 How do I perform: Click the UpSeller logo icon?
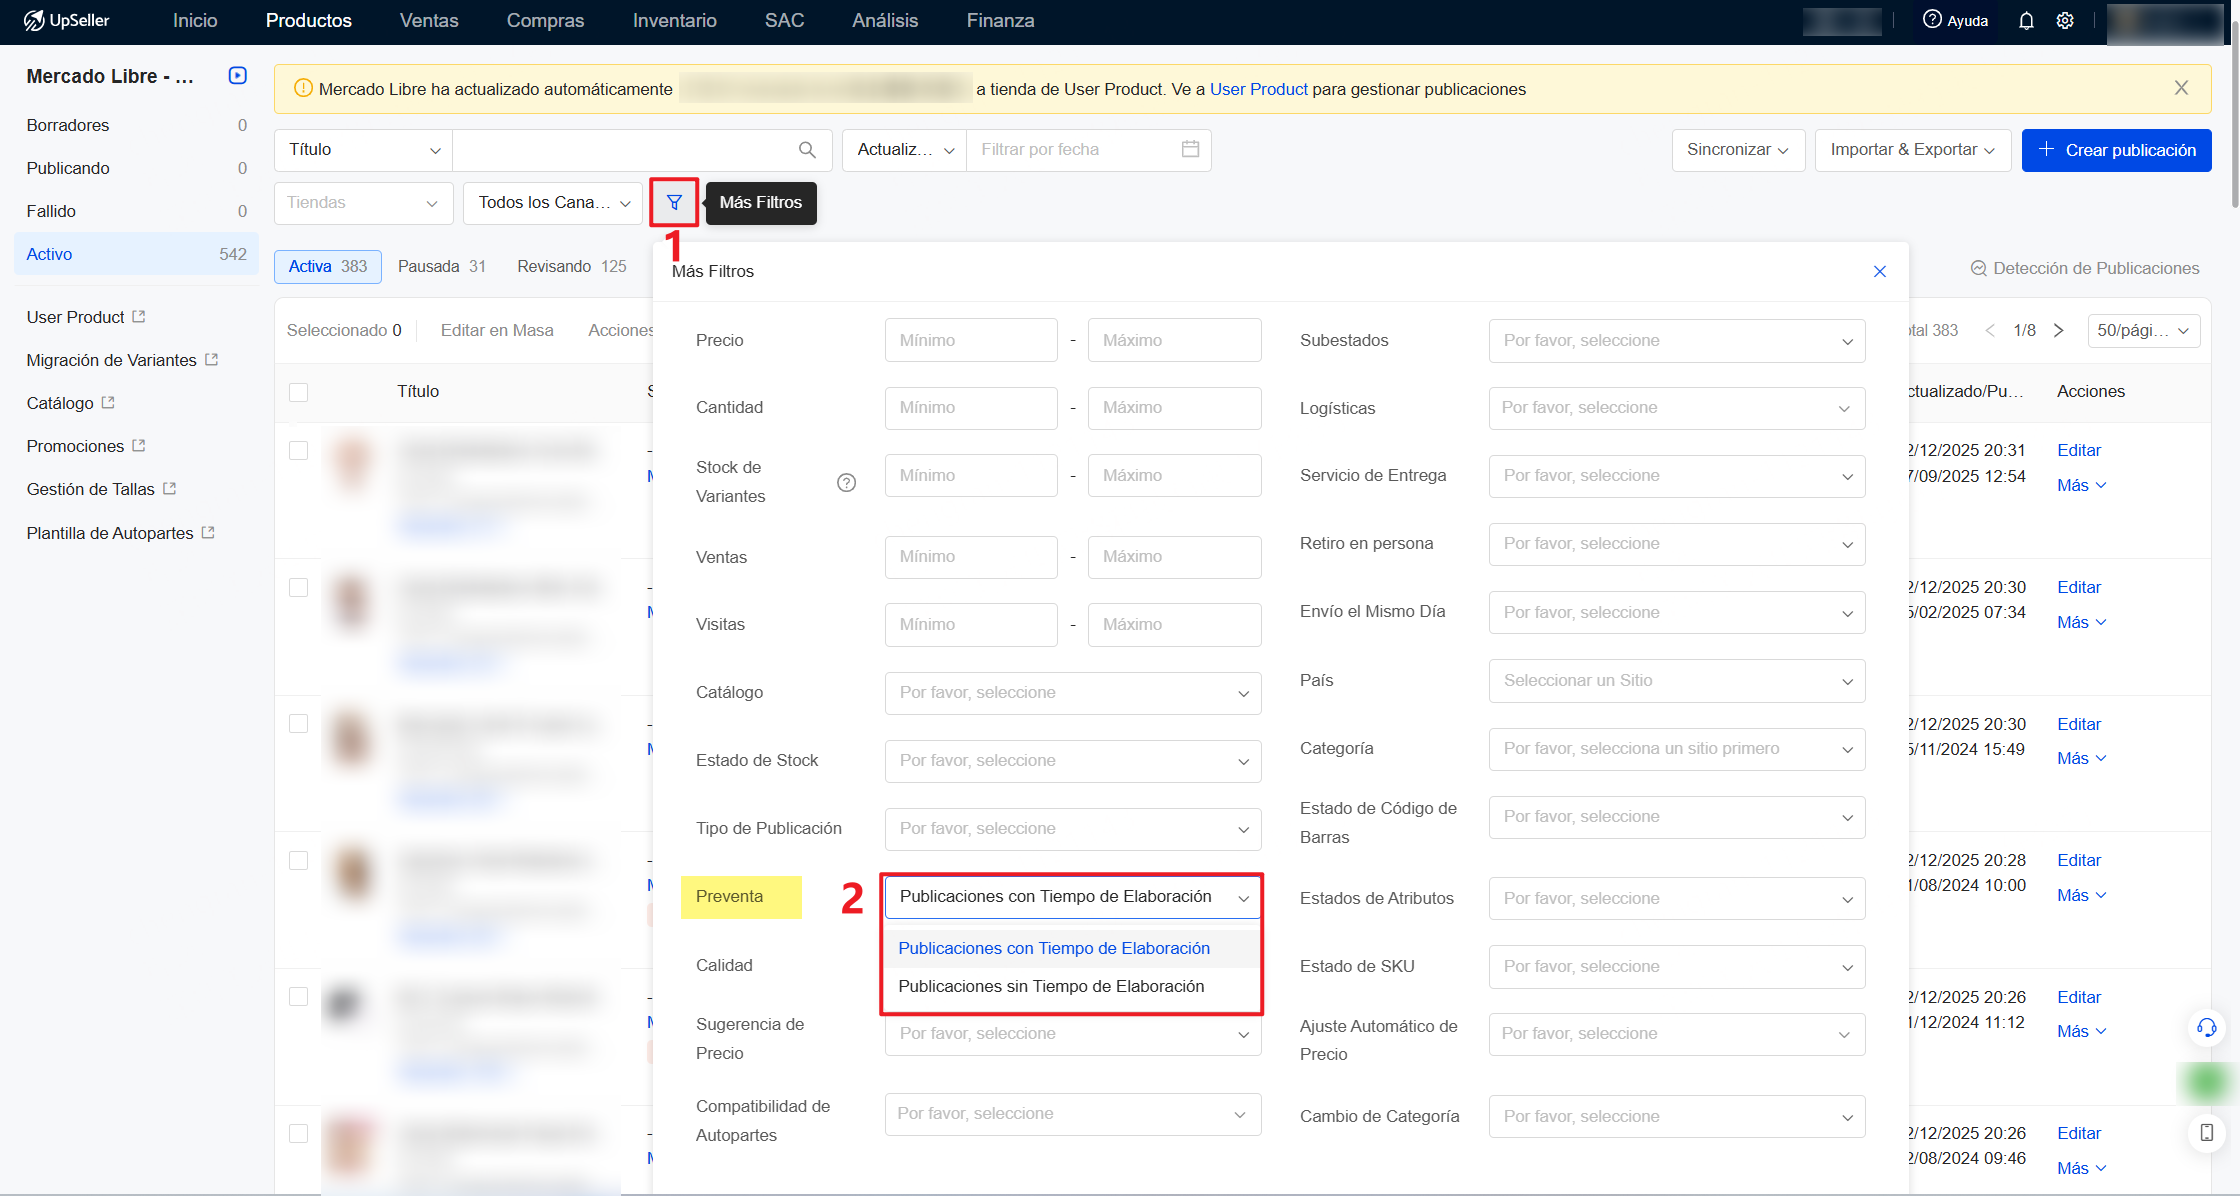(x=33, y=20)
